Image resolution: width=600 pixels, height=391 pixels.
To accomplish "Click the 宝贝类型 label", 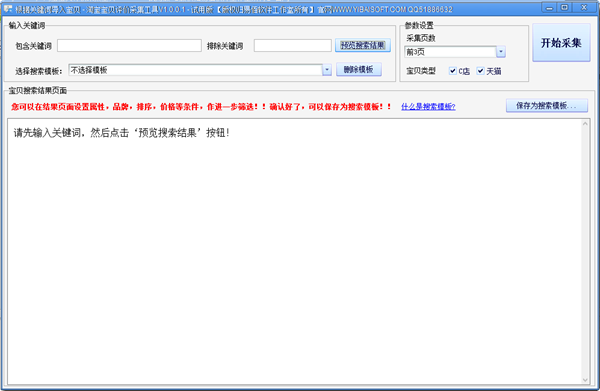I will tap(421, 71).
